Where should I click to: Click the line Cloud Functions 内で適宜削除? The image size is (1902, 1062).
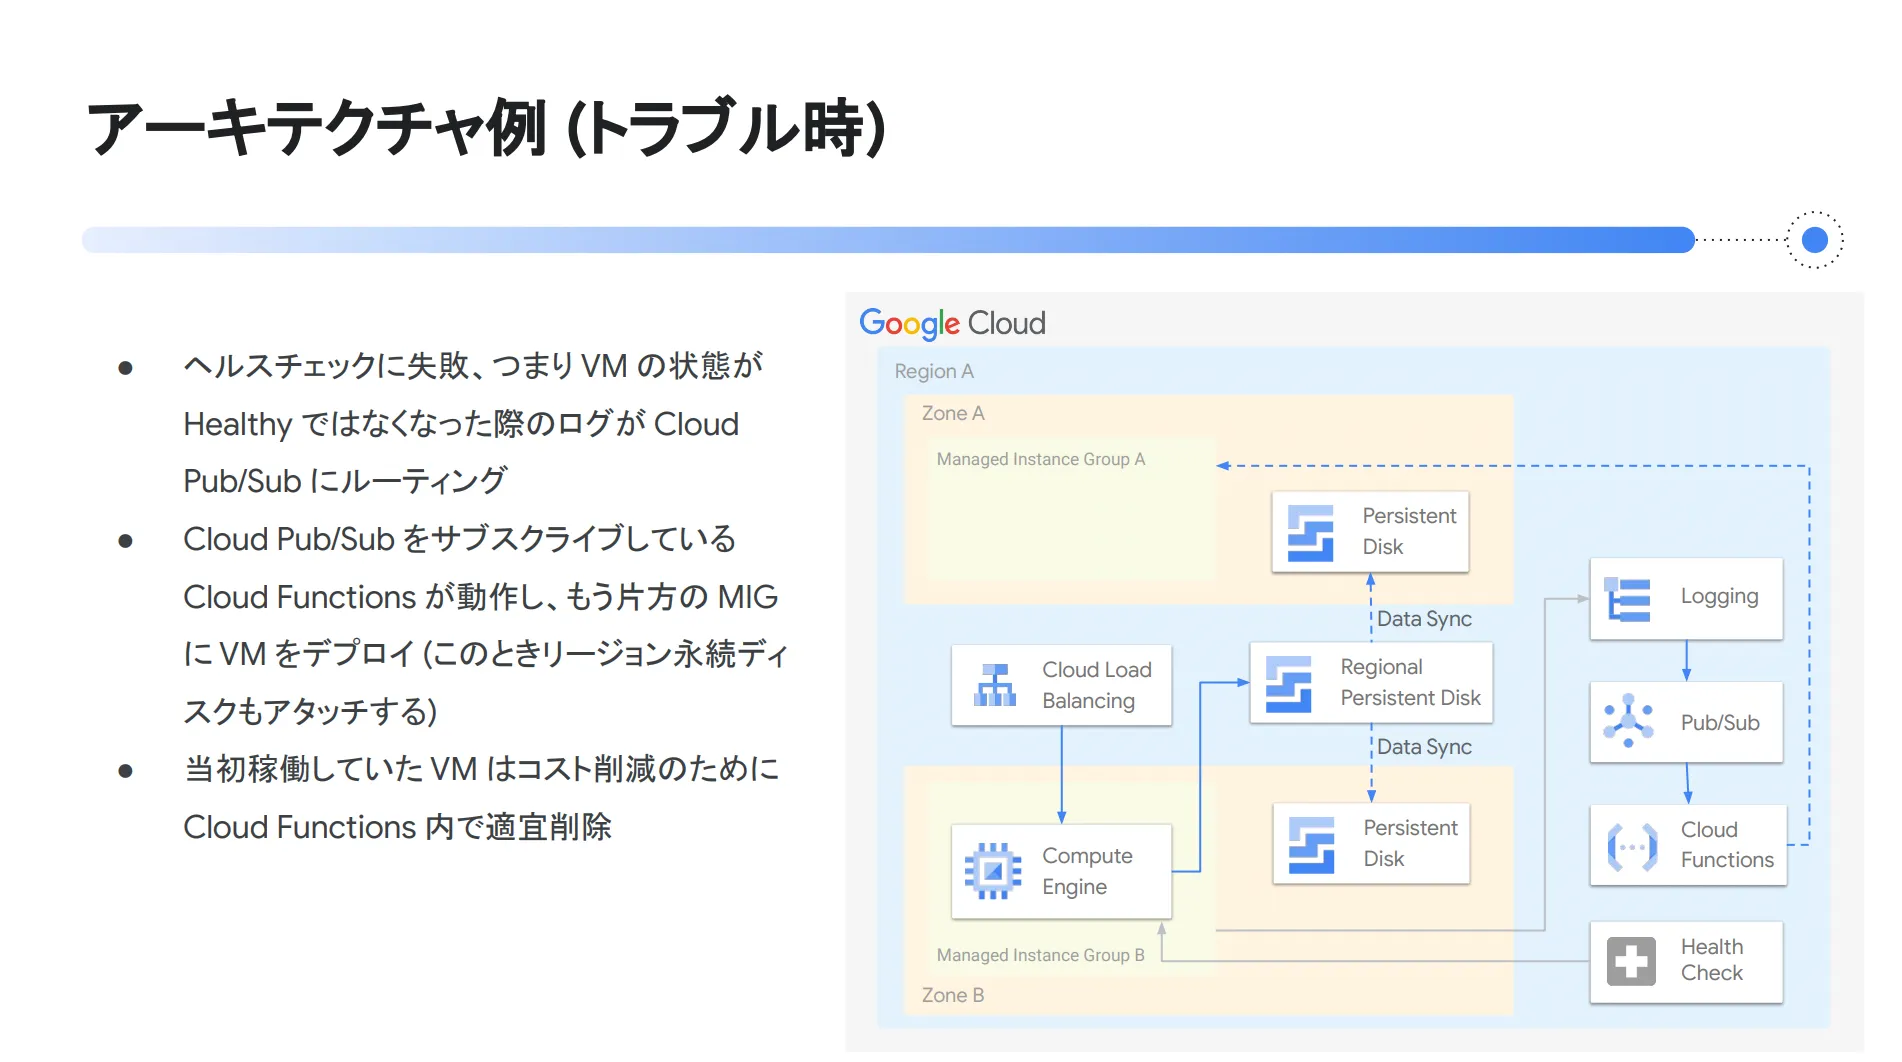click(x=397, y=827)
